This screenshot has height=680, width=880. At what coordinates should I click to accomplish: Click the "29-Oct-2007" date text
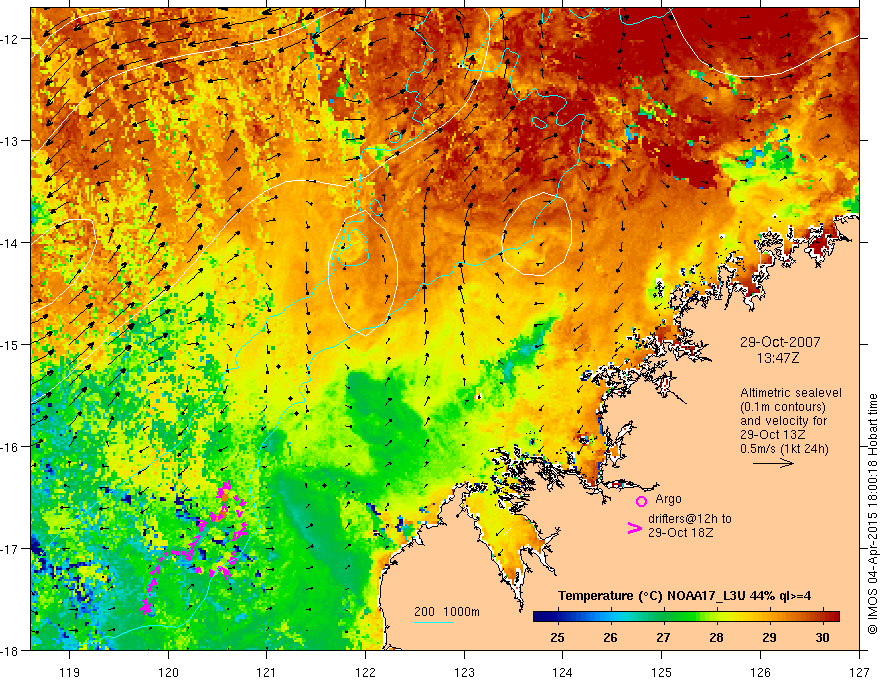[x=780, y=342]
